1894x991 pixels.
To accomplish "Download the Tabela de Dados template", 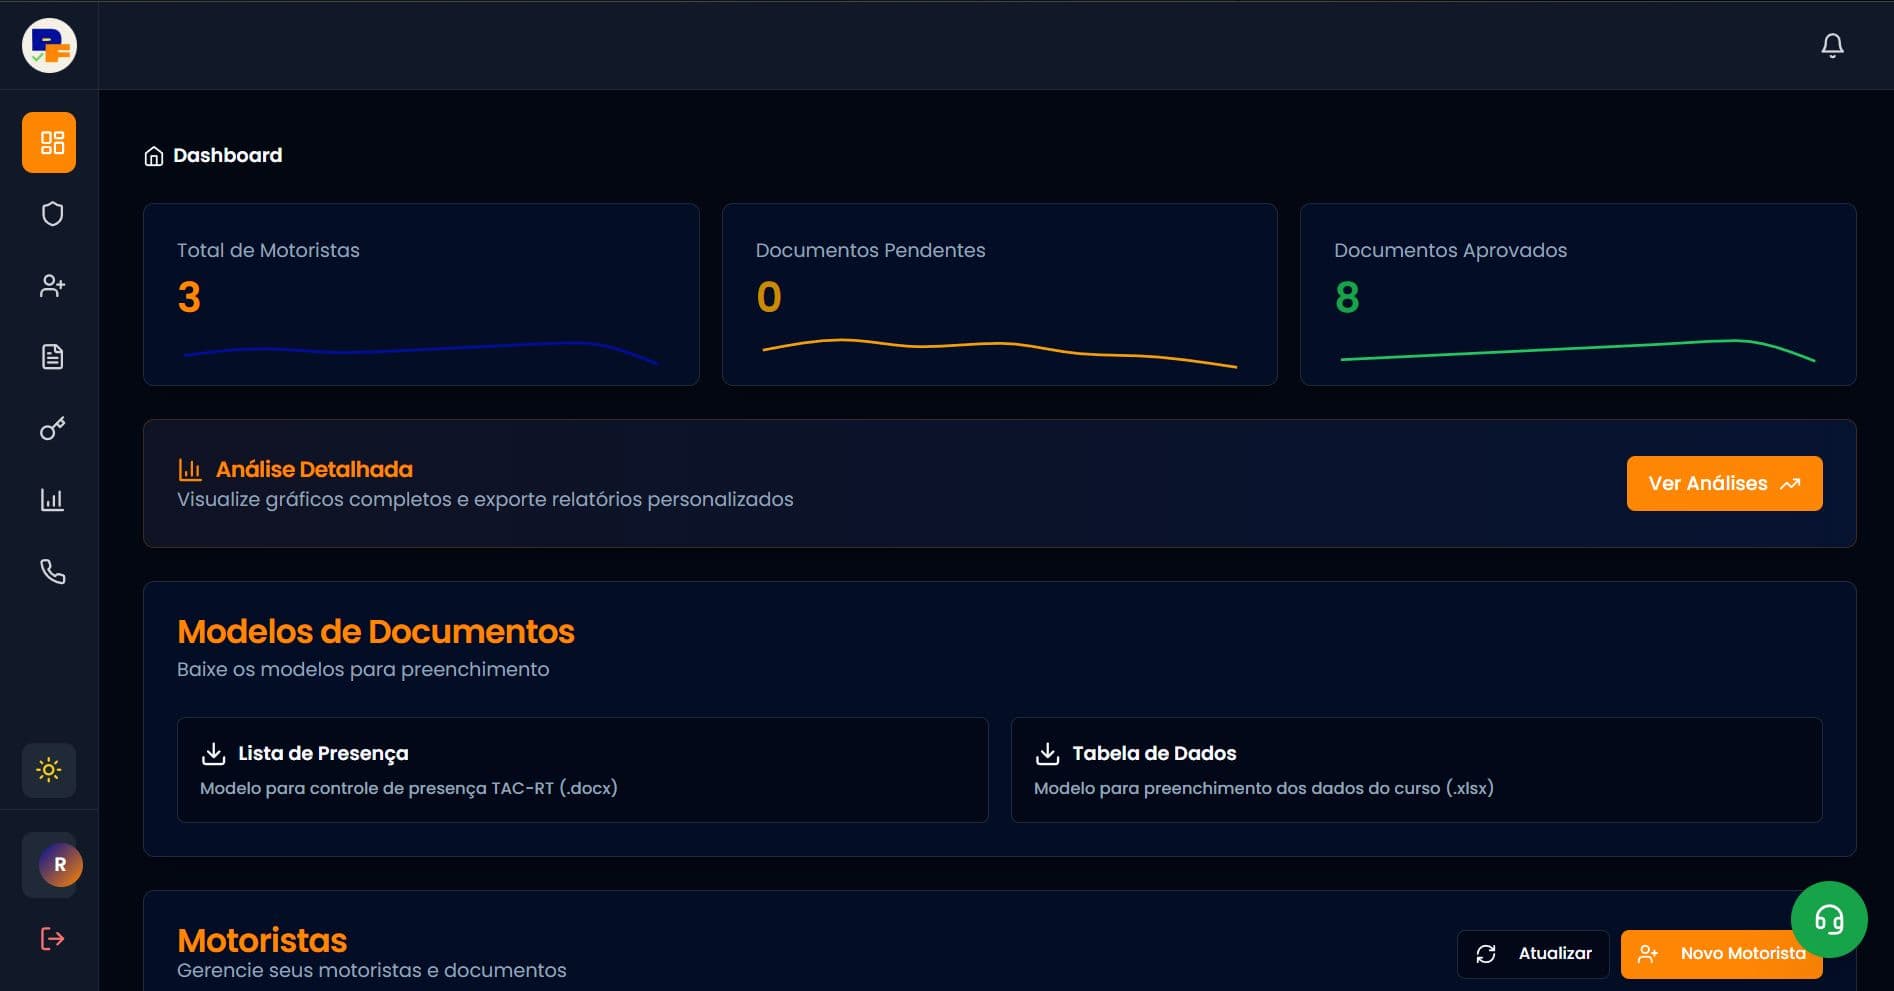I will click(x=1416, y=770).
